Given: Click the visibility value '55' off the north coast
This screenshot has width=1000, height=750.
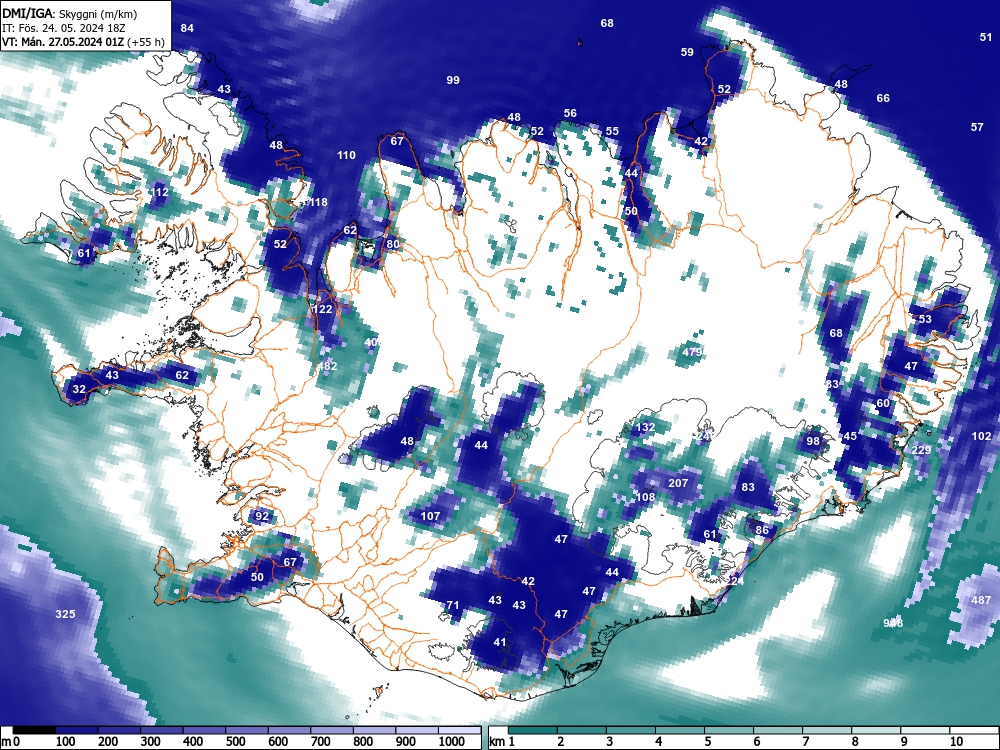Looking at the screenshot, I should coord(612,131).
